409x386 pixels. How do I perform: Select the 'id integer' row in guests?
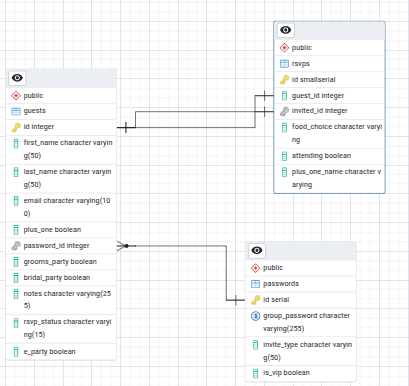pos(61,127)
